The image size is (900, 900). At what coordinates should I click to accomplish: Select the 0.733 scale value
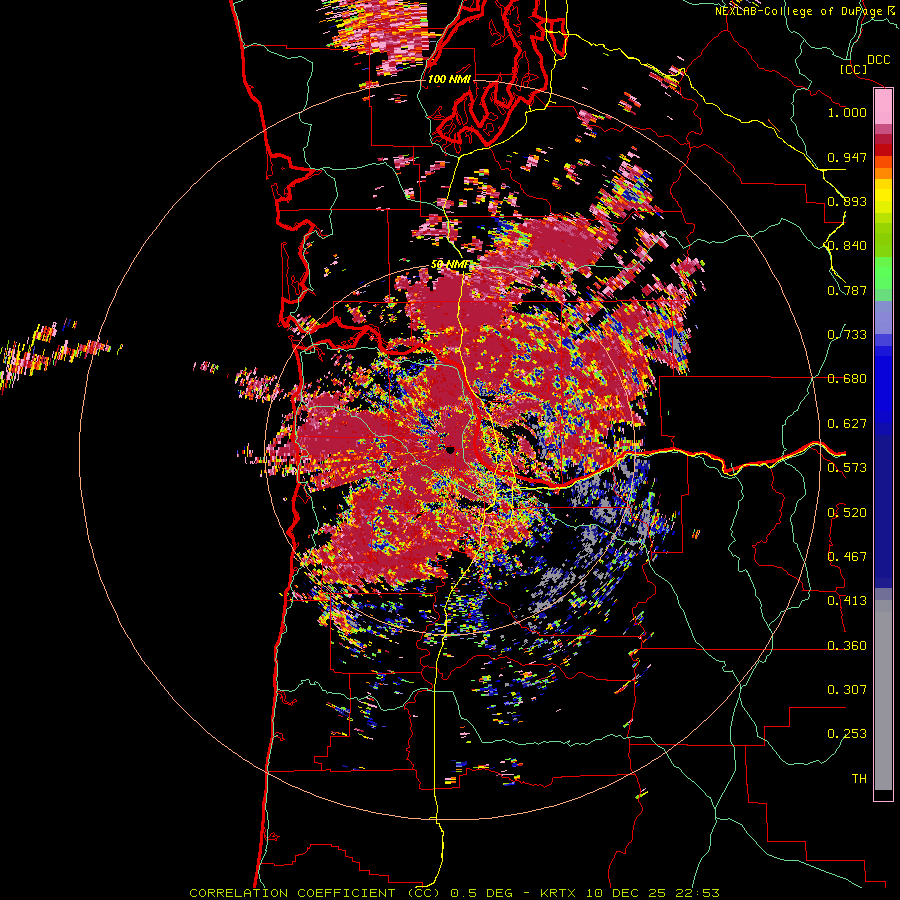click(847, 335)
